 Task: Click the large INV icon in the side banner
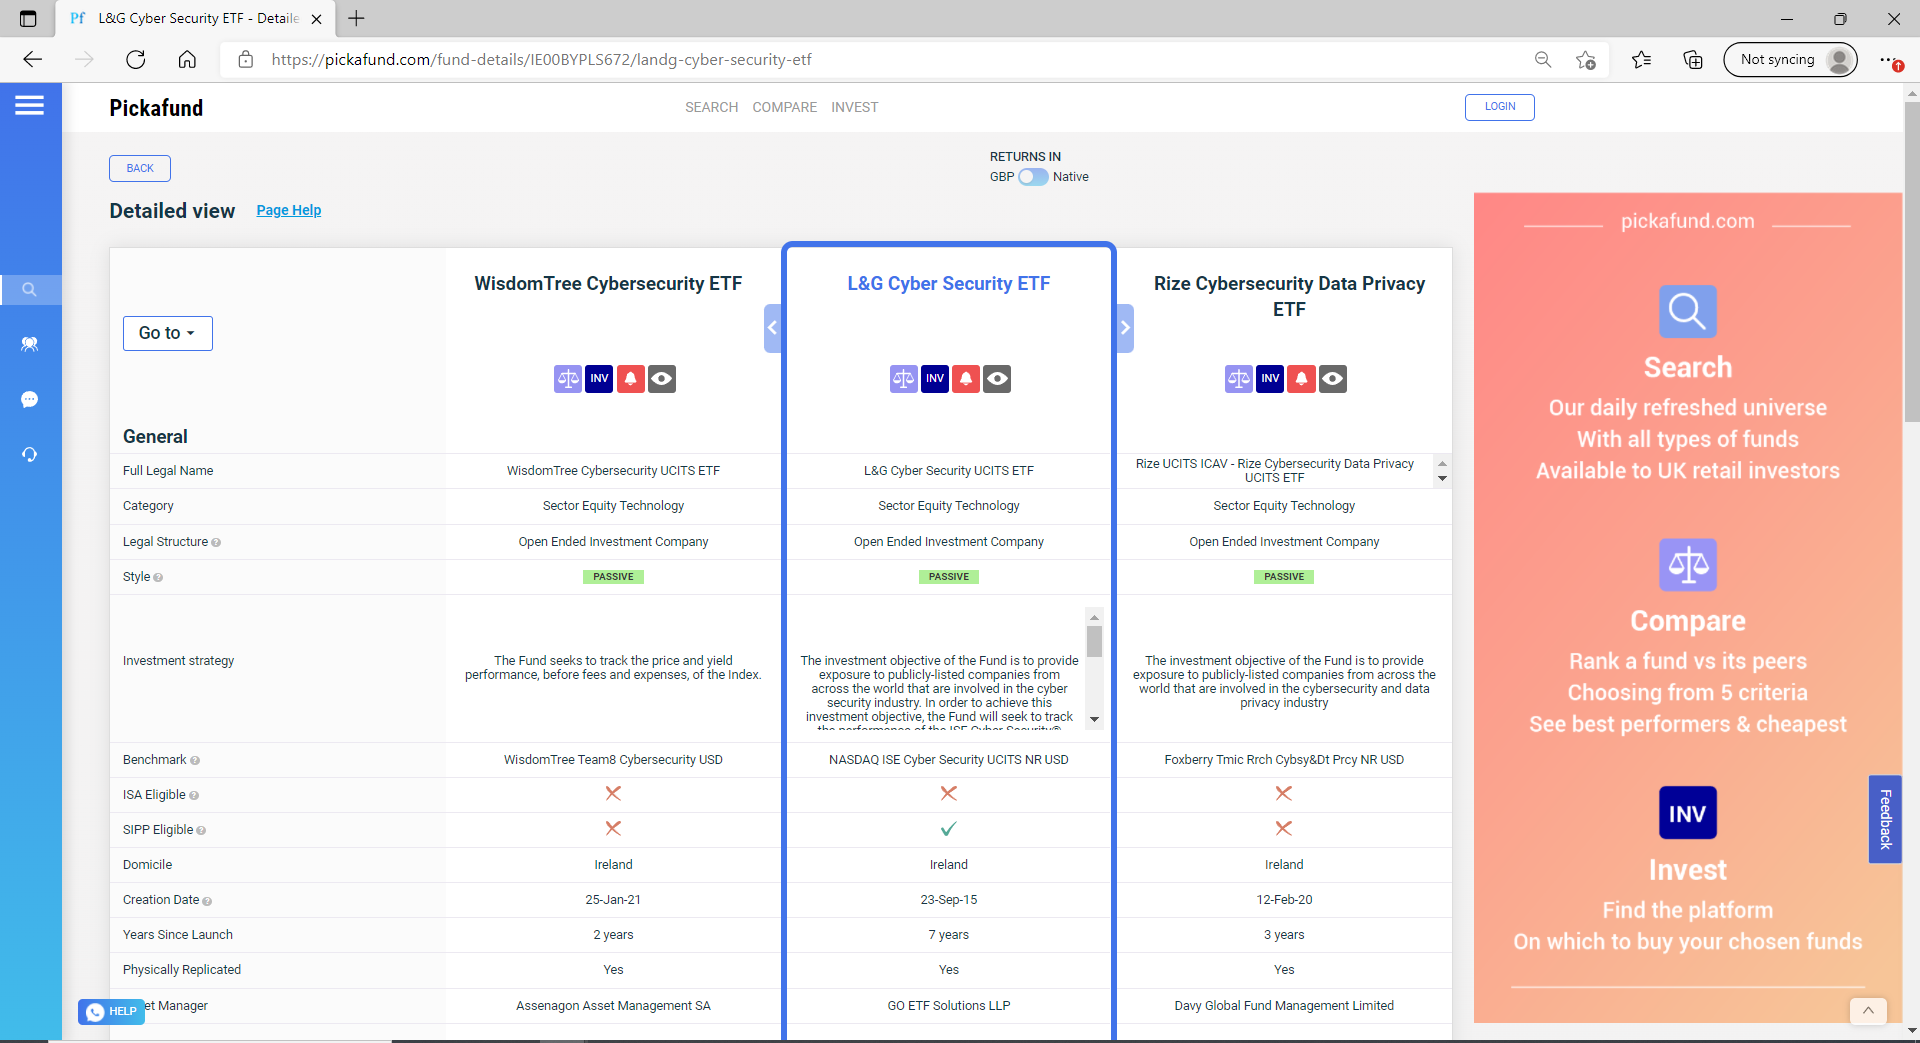(1688, 813)
